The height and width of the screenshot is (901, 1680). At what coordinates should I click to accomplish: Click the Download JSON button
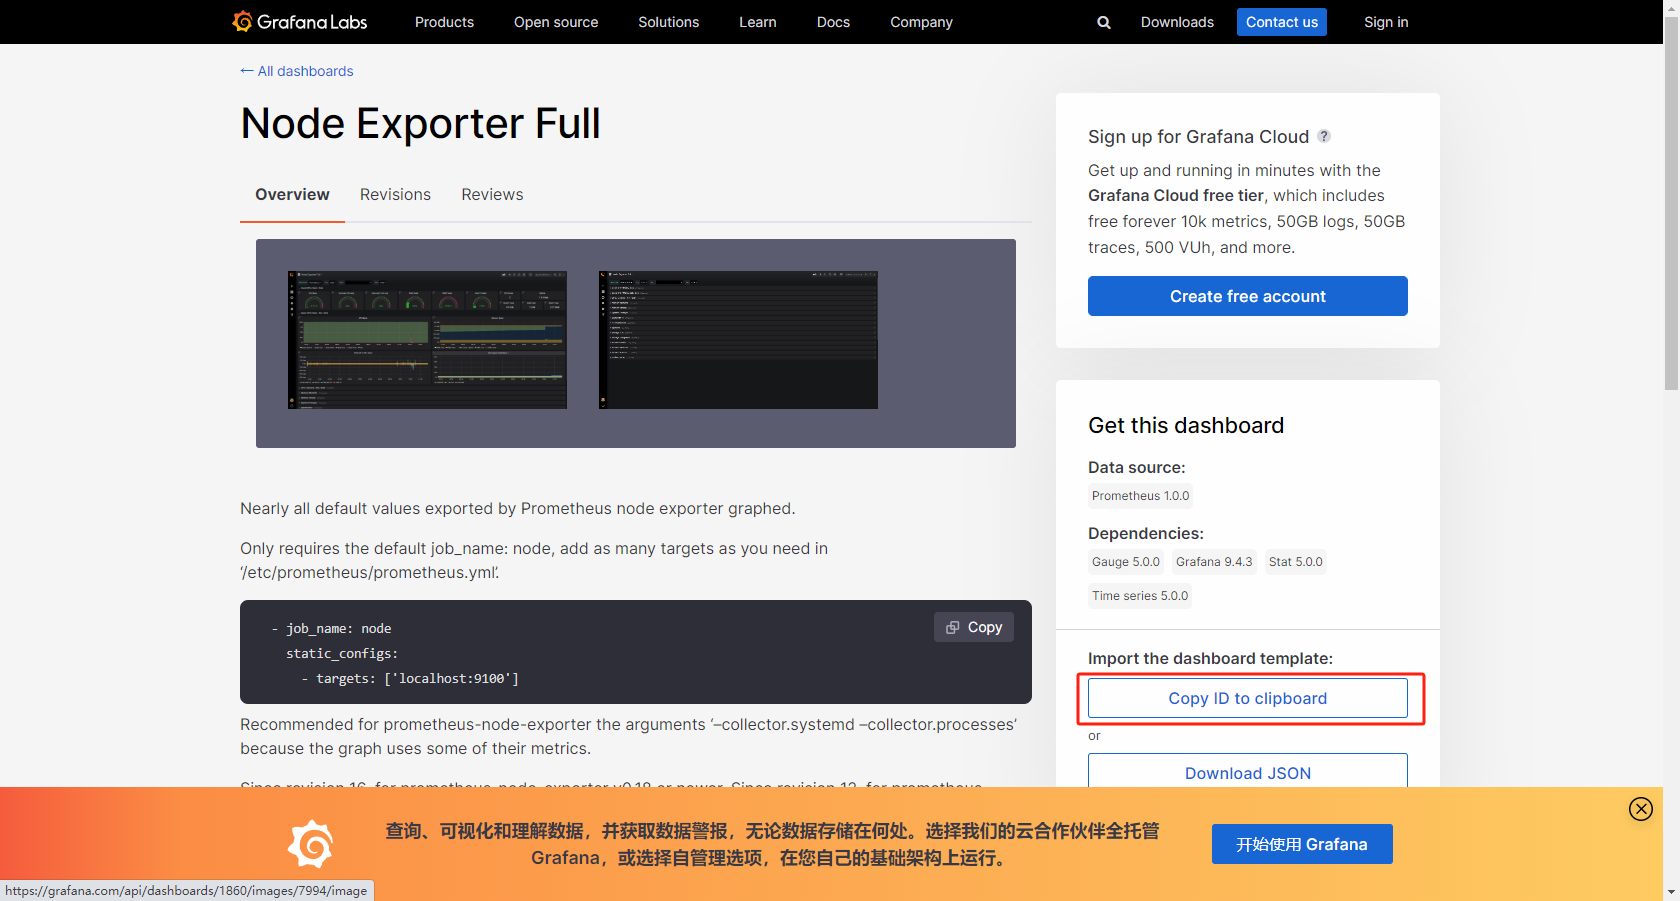coord(1248,771)
